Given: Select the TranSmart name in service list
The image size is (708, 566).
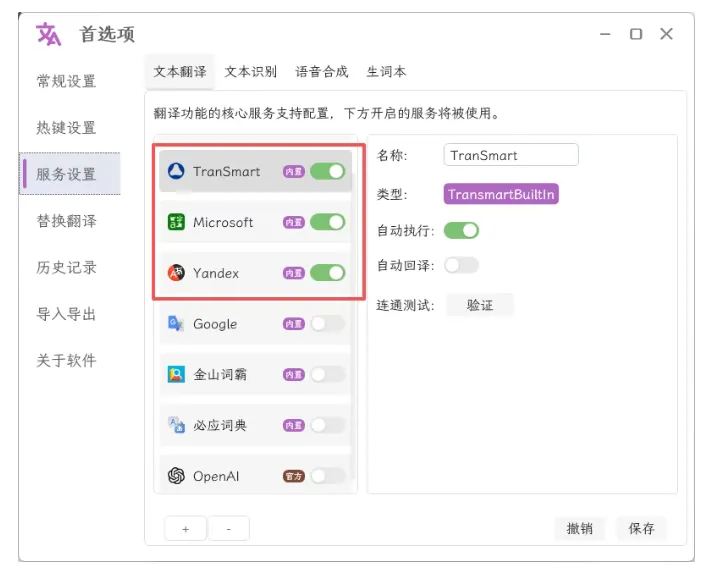Looking at the screenshot, I should [226, 172].
